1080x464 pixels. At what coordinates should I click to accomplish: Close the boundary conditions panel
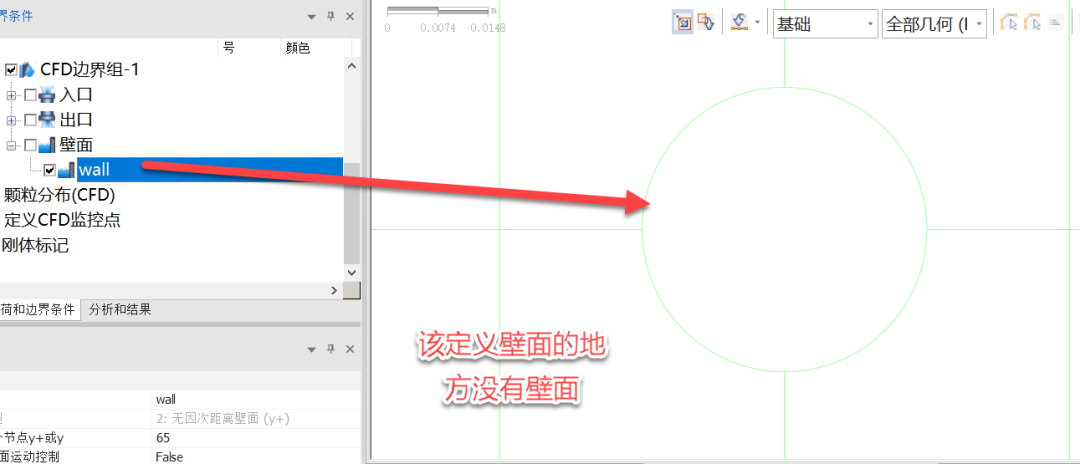coord(350,17)
